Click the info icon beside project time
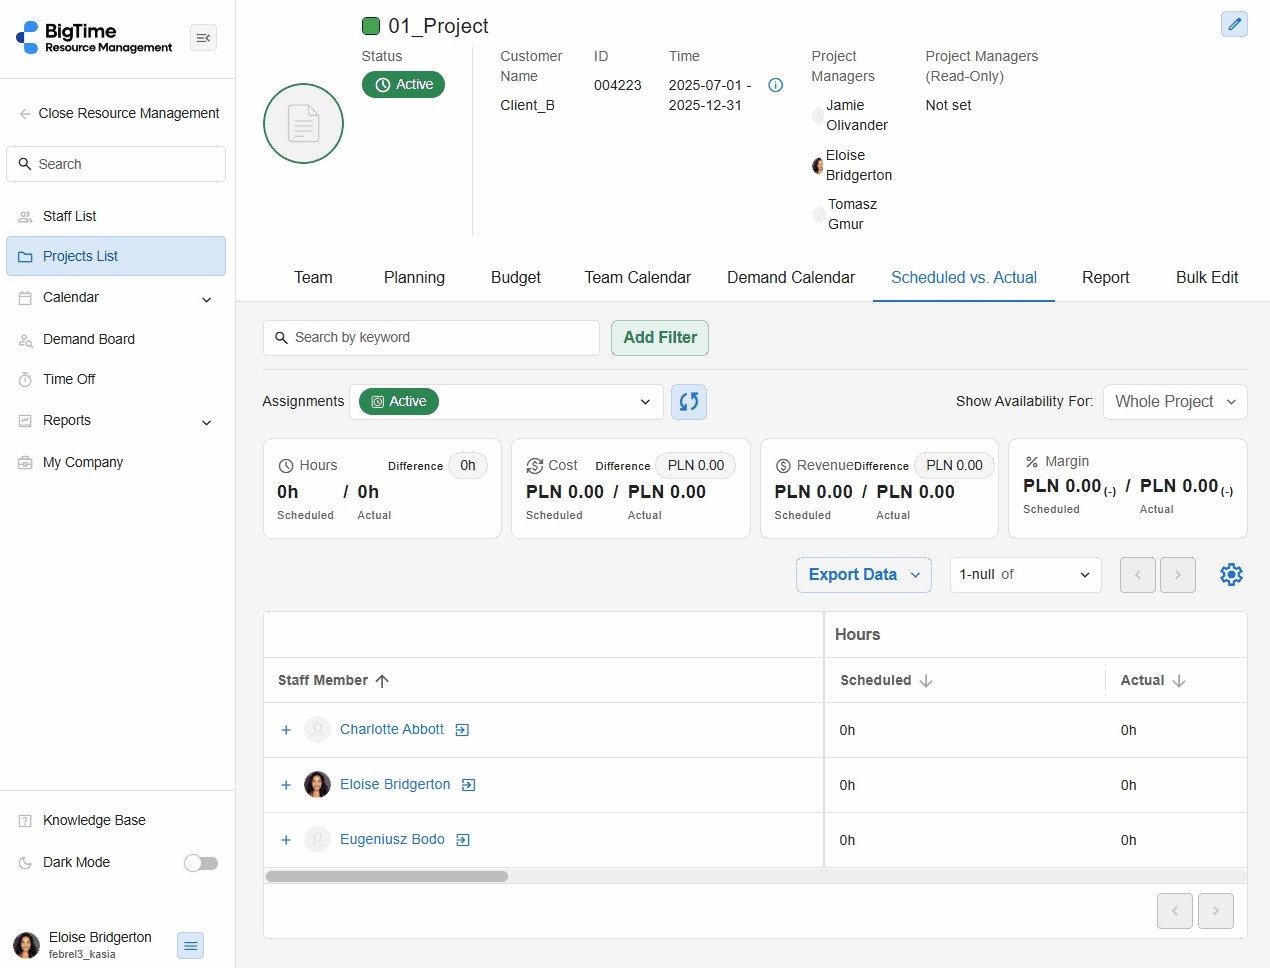 (775, 85)
